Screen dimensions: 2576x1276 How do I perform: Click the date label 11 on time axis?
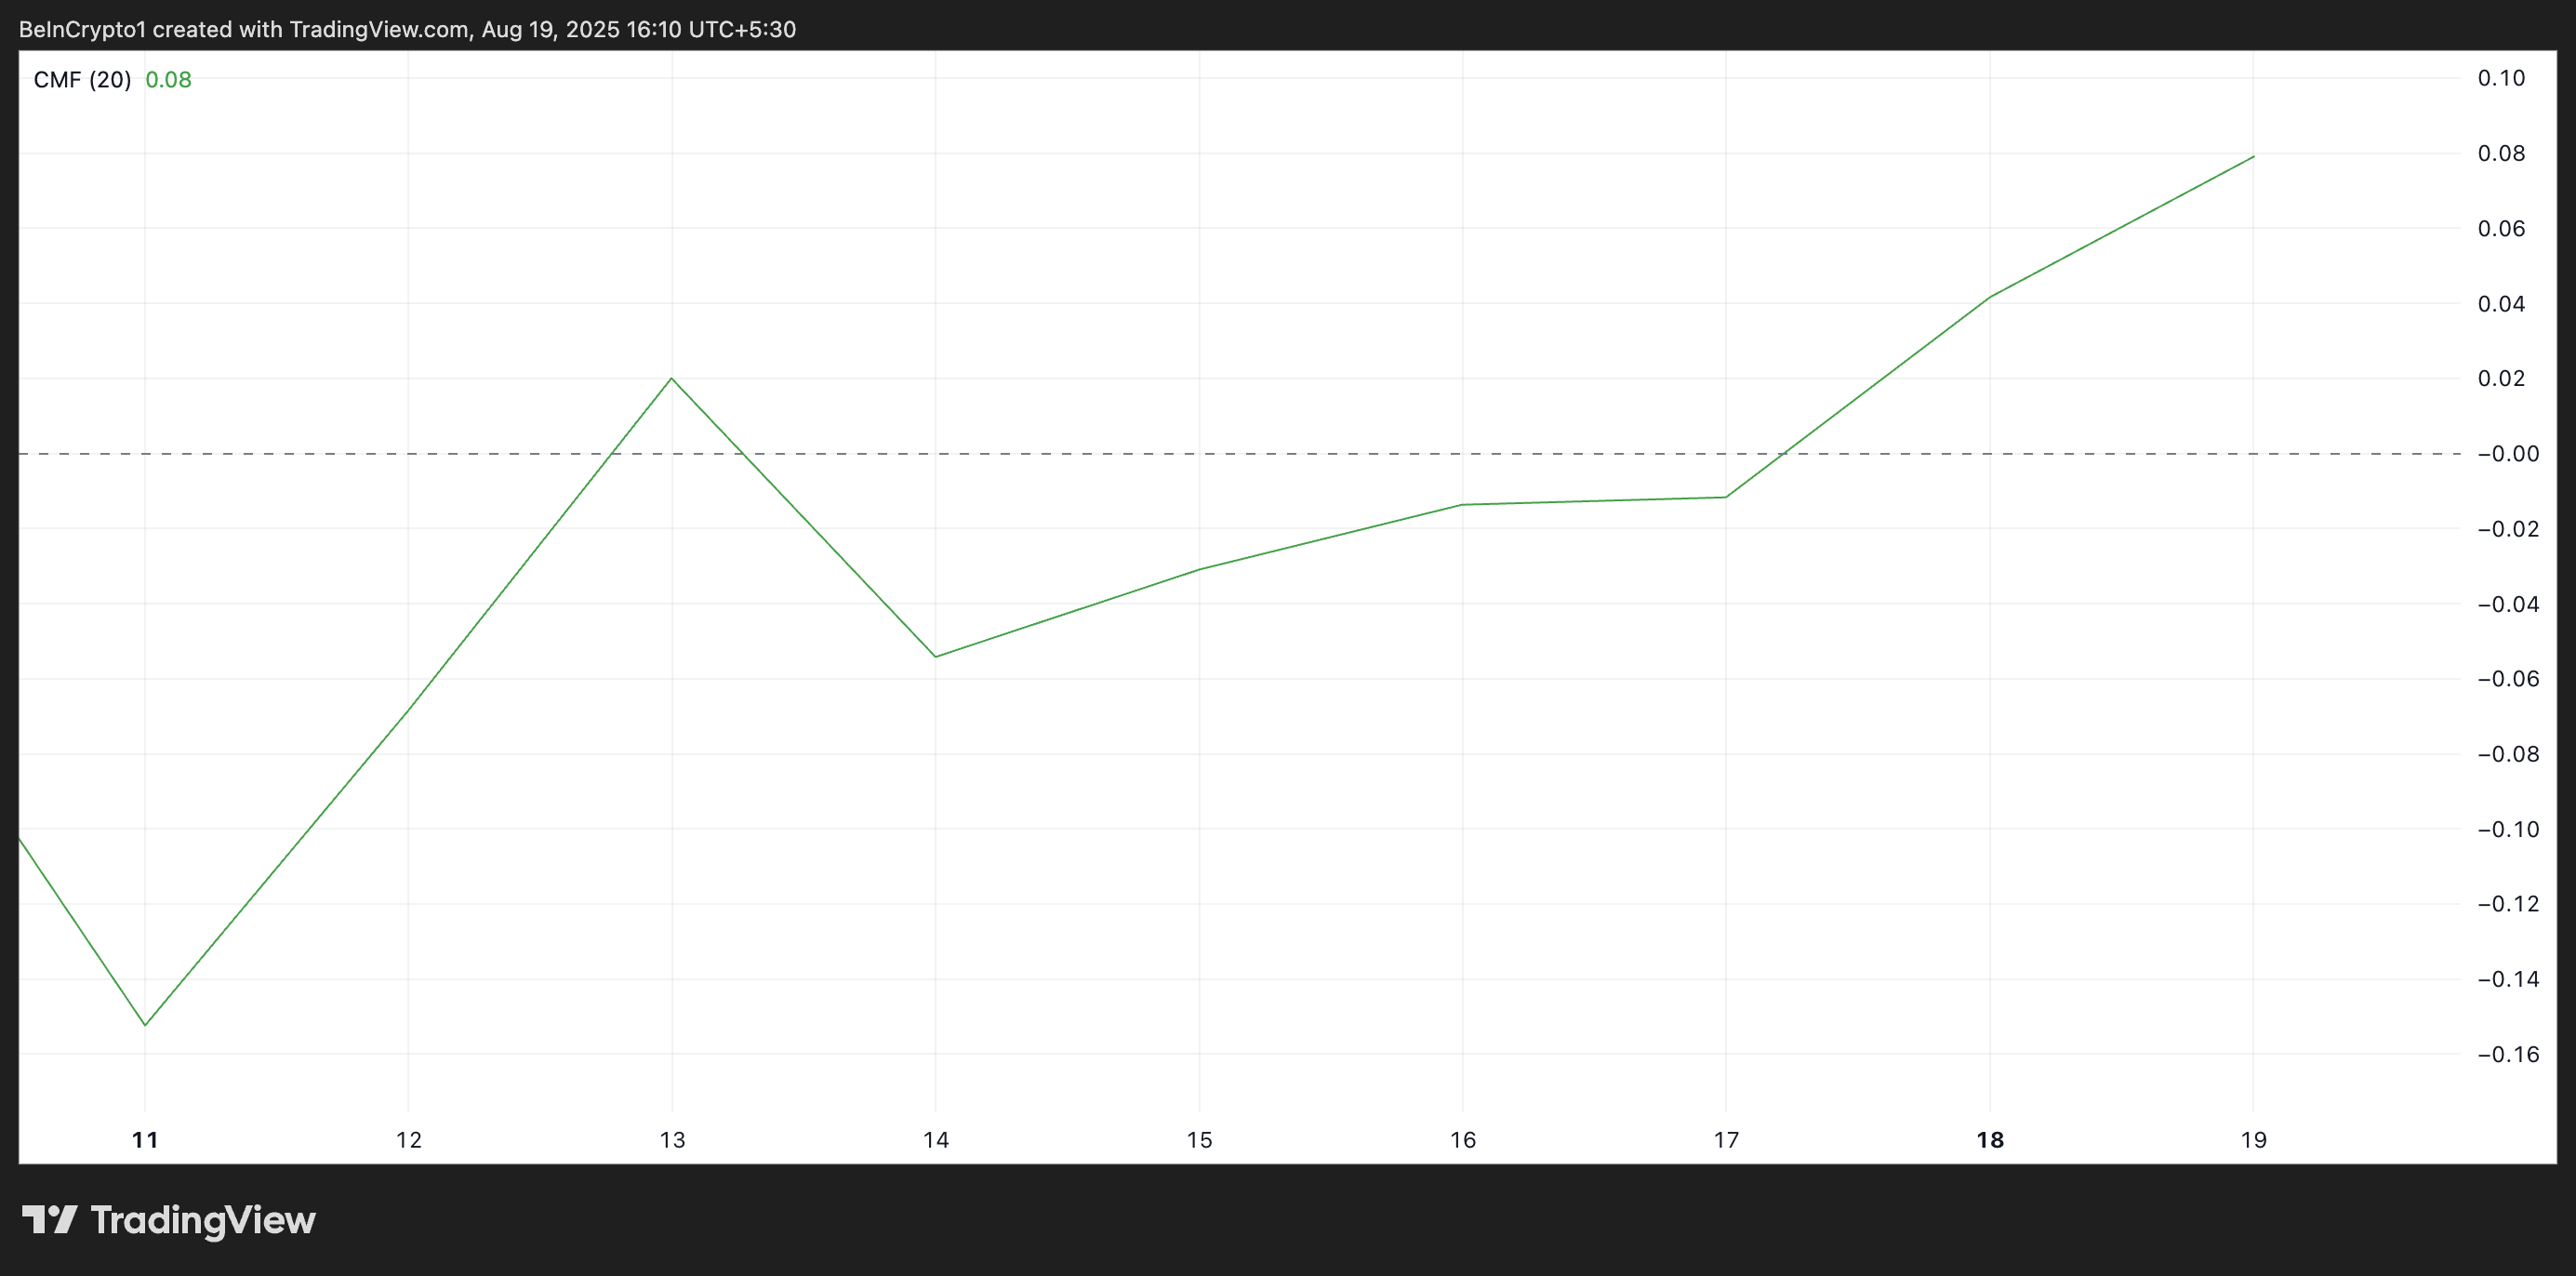(x=145, y=1140)
